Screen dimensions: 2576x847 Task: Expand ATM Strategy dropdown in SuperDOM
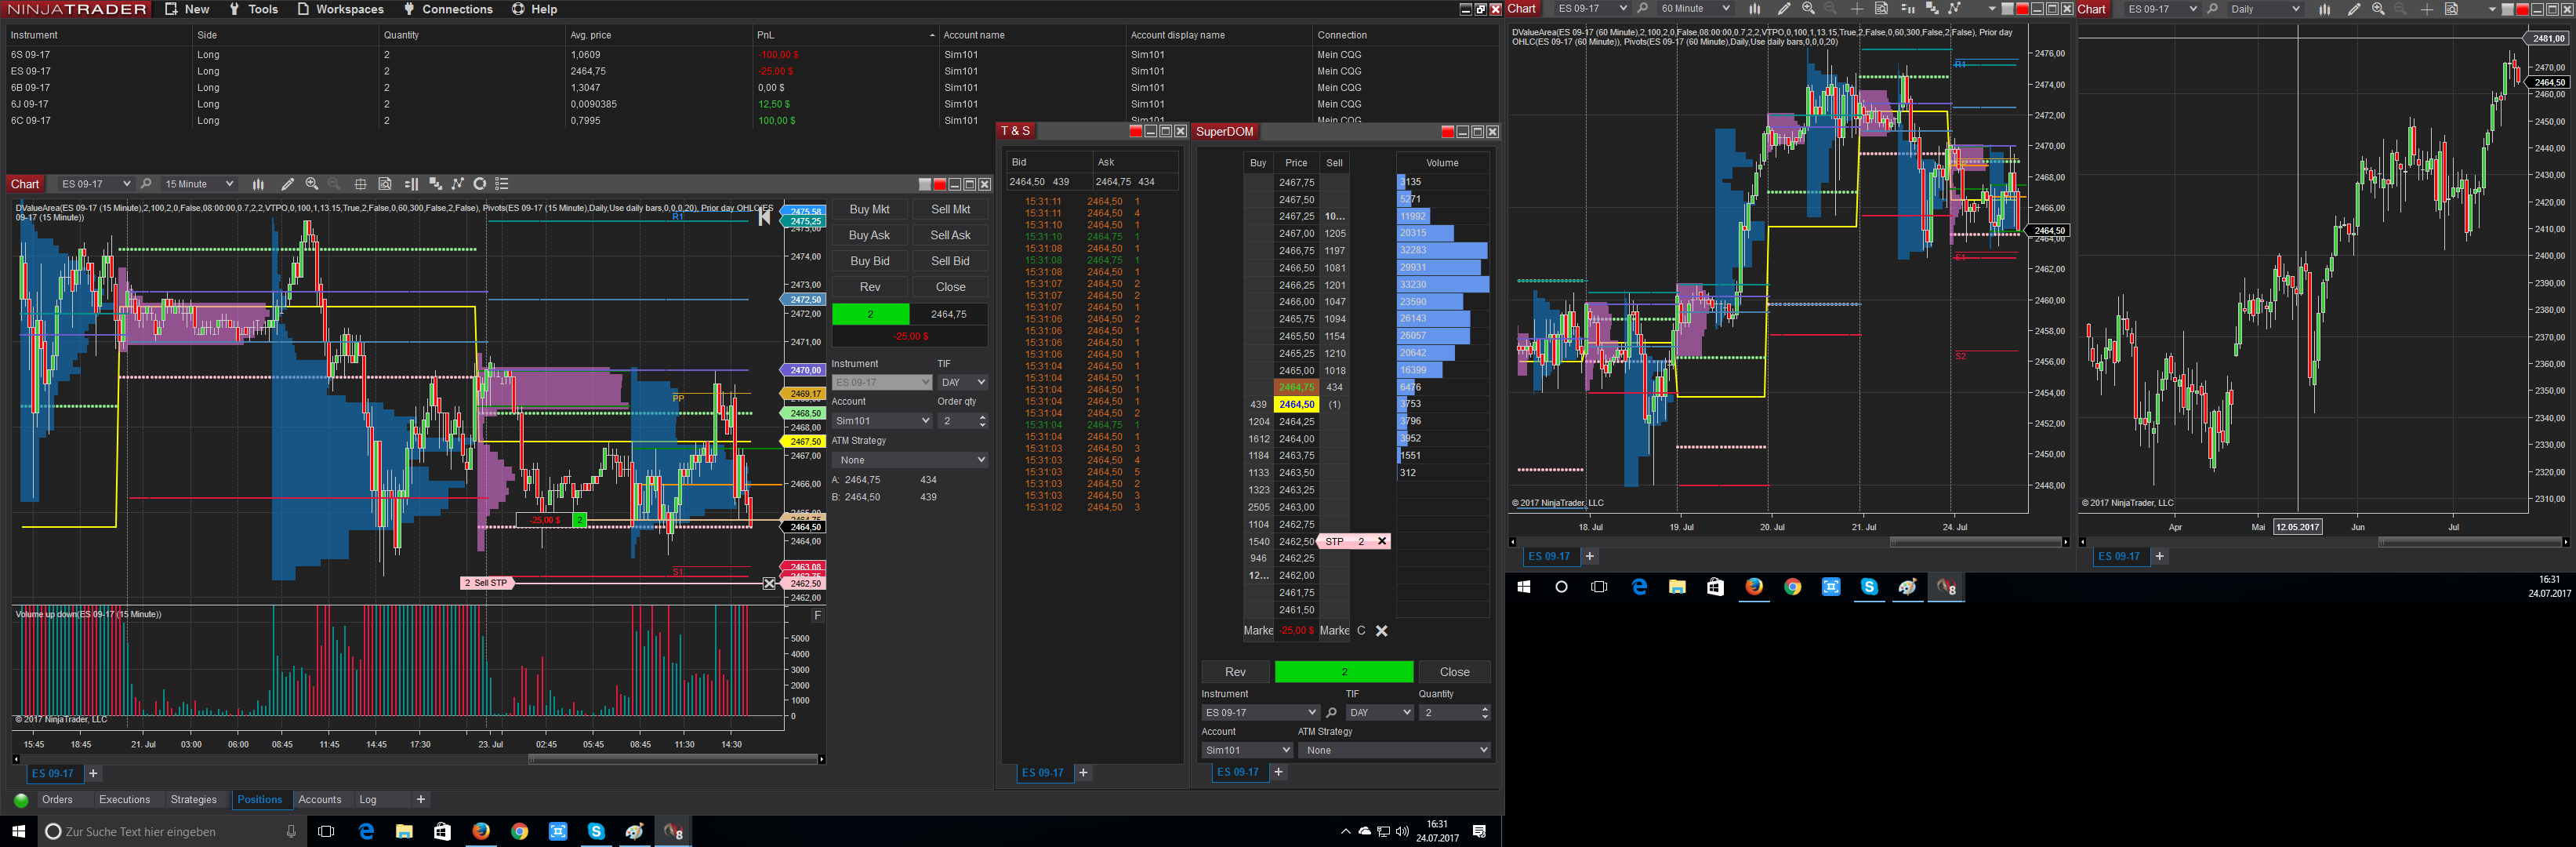[1394, 750]
